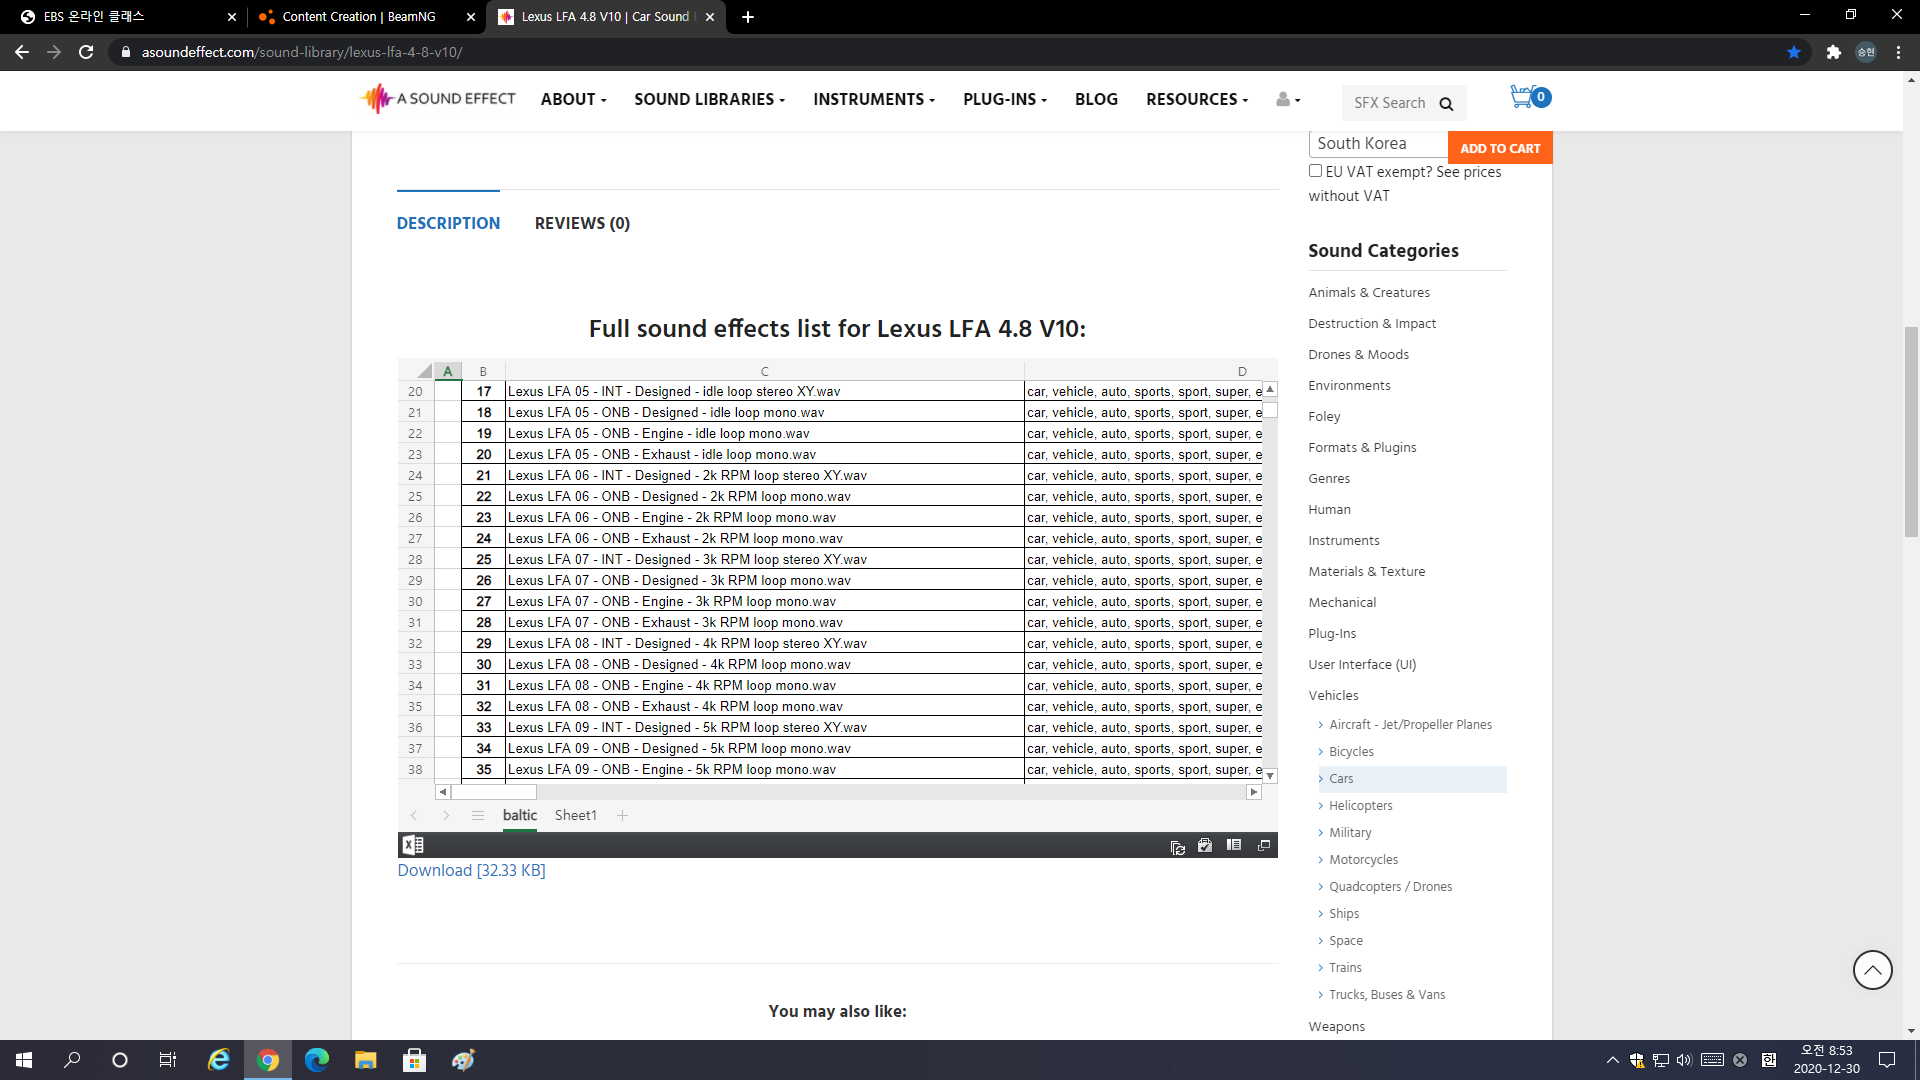This screenshot has width=1920, height=1080.
Task: Open the Quadcopters / Drones subcategory
Action: coord(1390,887)
